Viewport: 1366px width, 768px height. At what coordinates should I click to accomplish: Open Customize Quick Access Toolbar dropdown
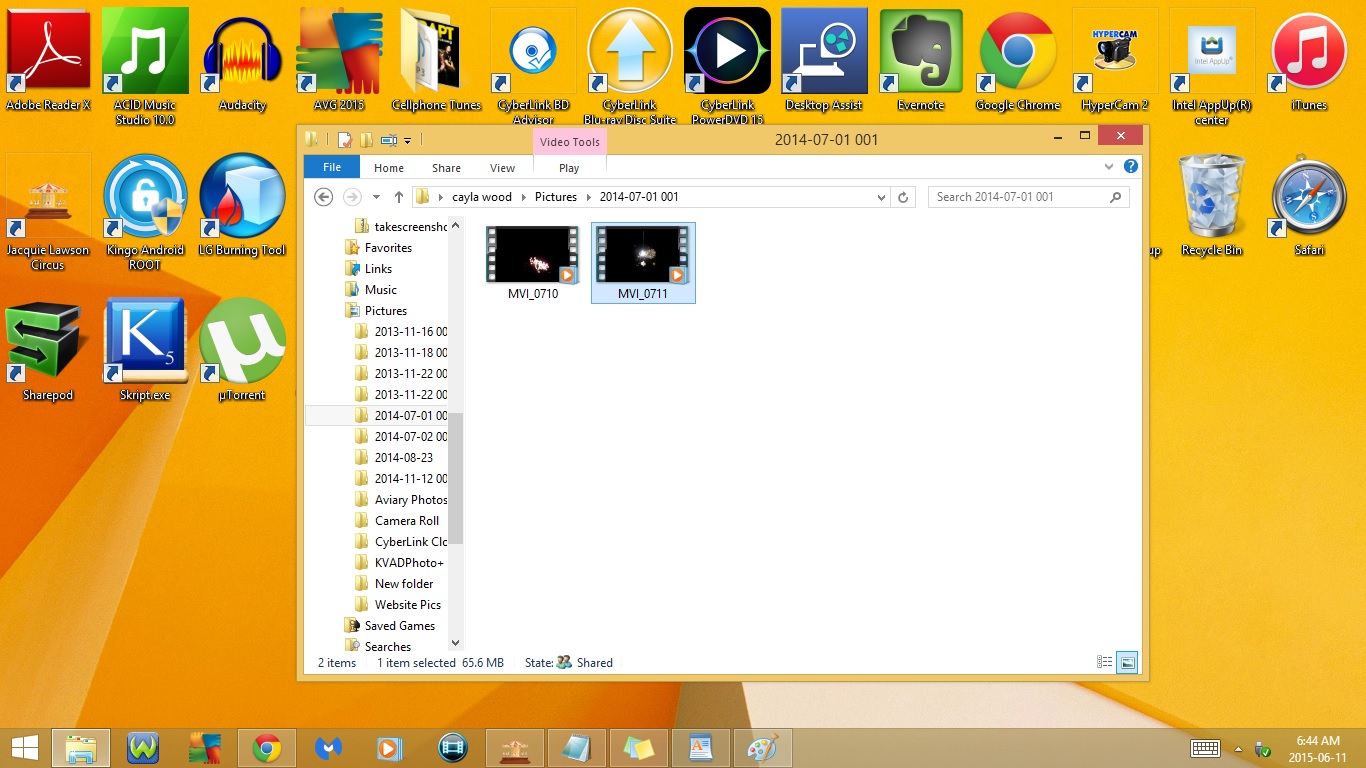click(x=408, y=140)
